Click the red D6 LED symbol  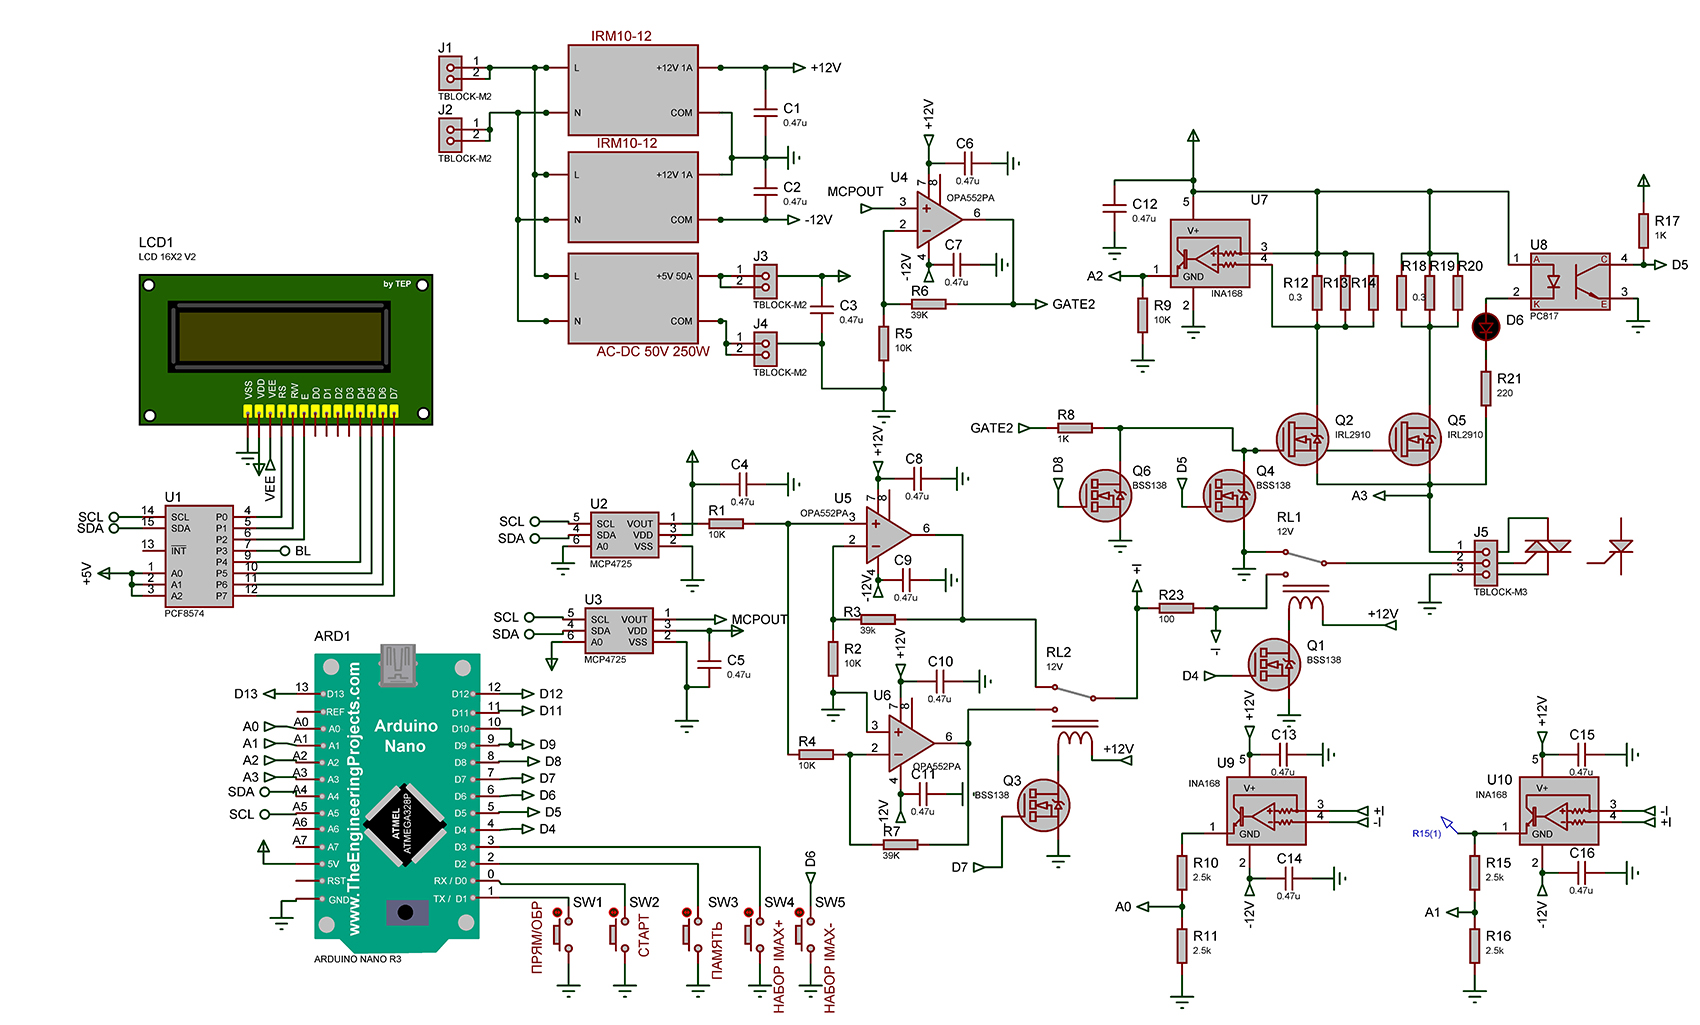click(1487, 325)
